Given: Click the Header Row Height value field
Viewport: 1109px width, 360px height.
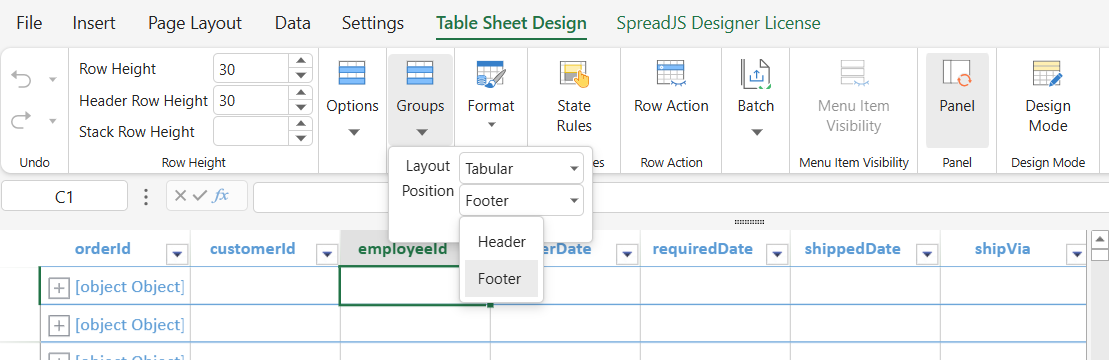Looking at the screenshot, I should click(251, 100).
